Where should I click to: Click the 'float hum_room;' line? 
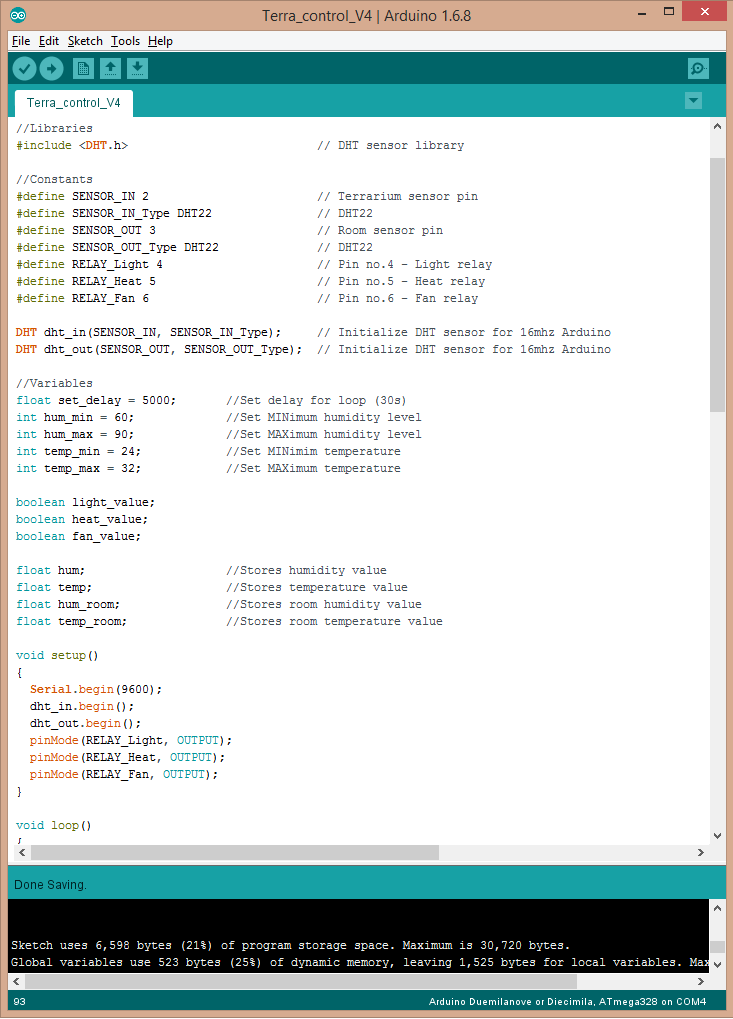pyautogui.click(x=68, y=604)
